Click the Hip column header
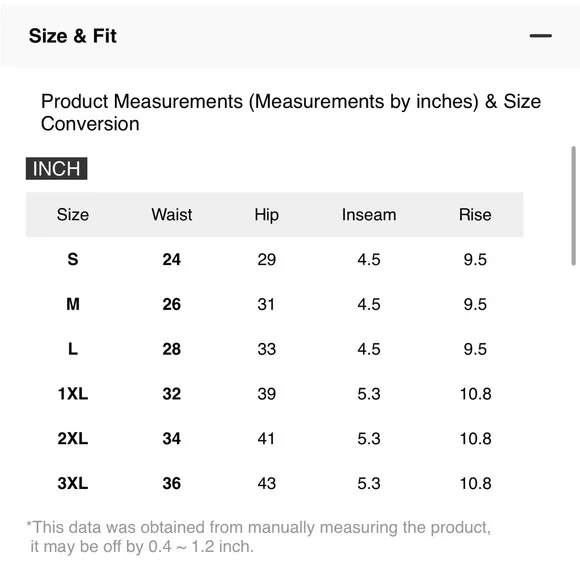 pyautogui.click(x=266, y=215)
